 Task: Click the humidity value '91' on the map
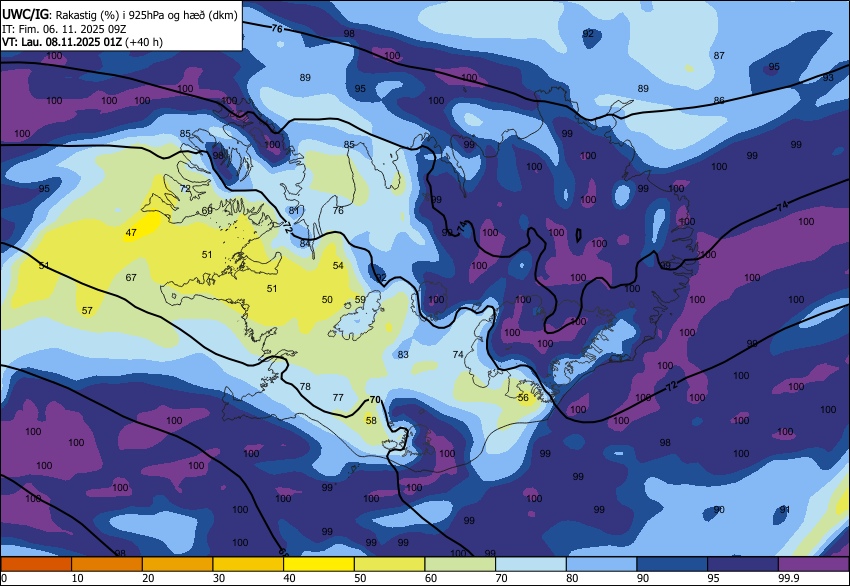785,510
